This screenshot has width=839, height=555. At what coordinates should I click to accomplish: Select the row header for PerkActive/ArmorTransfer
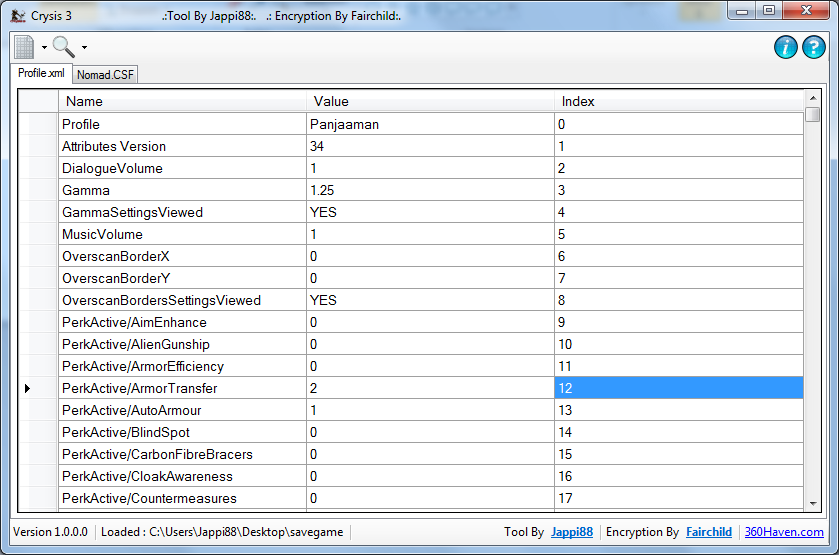(38, 388)
